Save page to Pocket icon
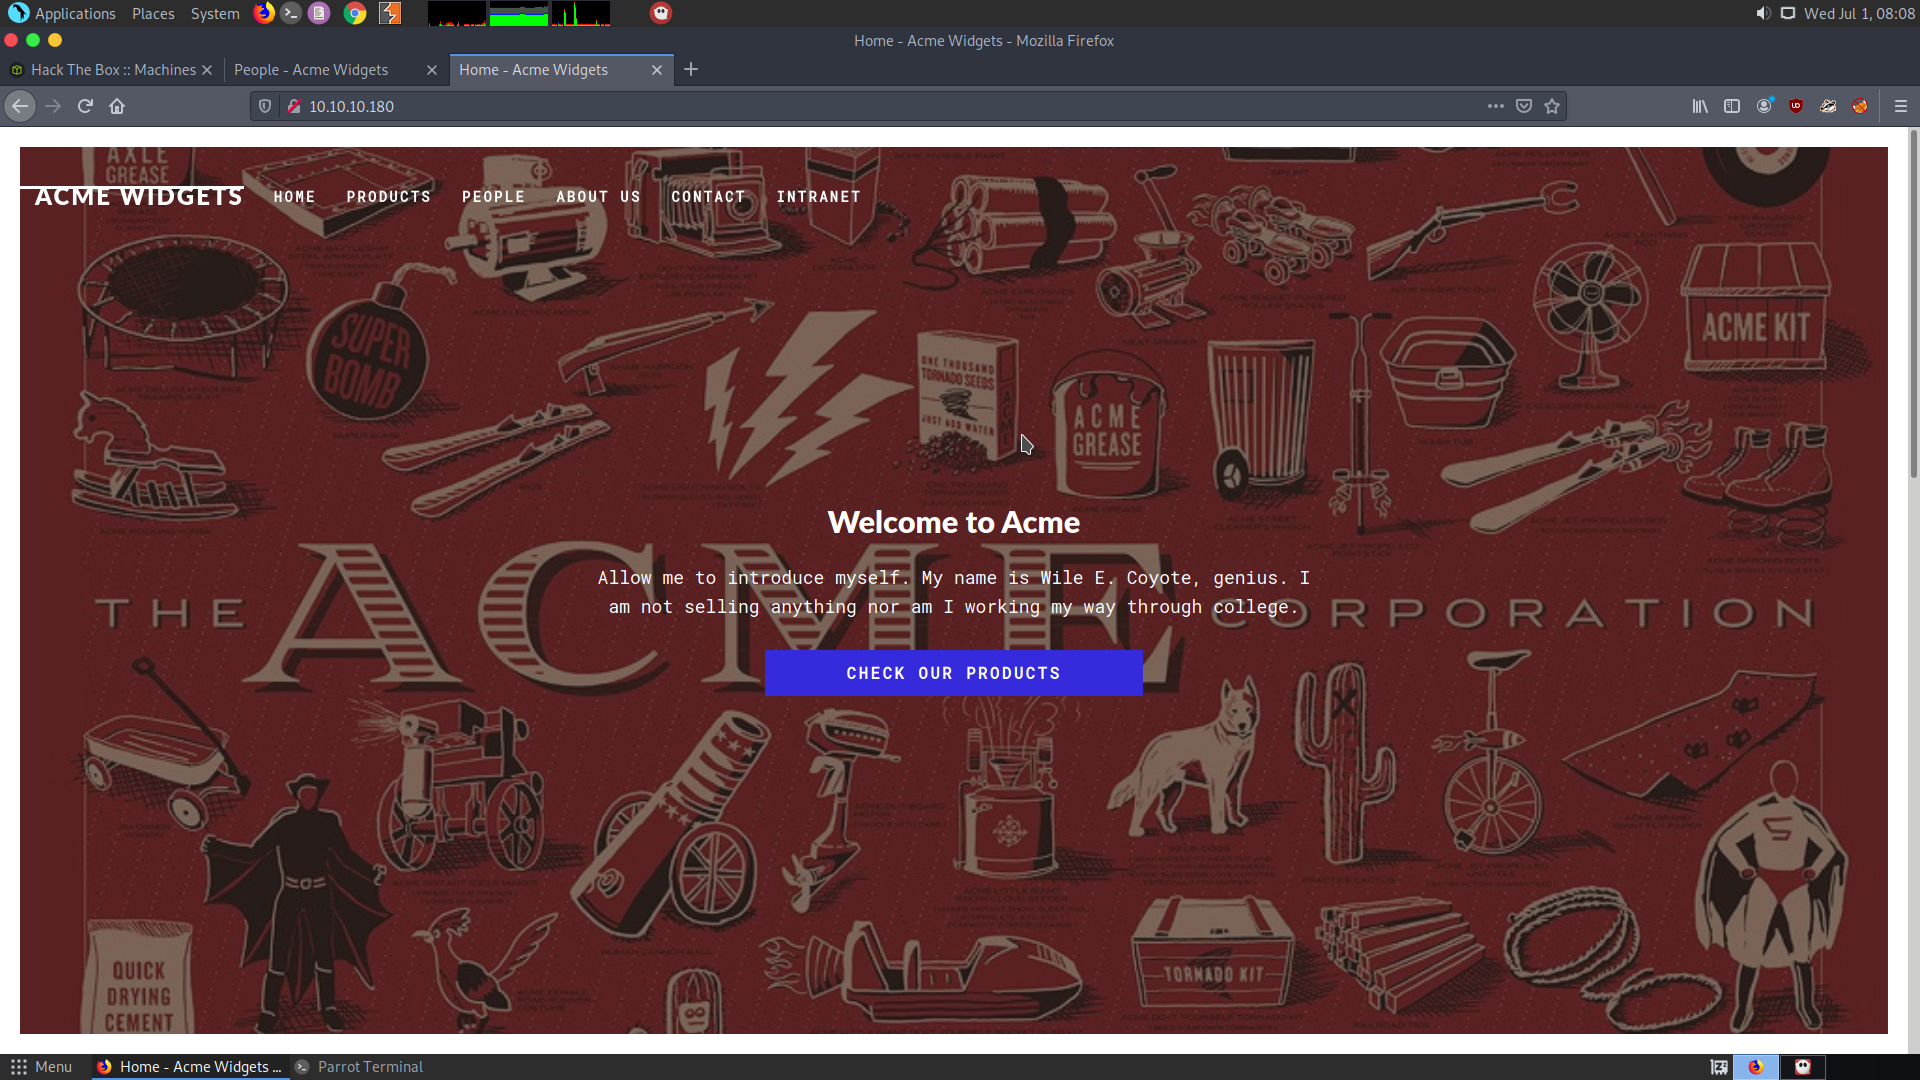 point(1524,106)
